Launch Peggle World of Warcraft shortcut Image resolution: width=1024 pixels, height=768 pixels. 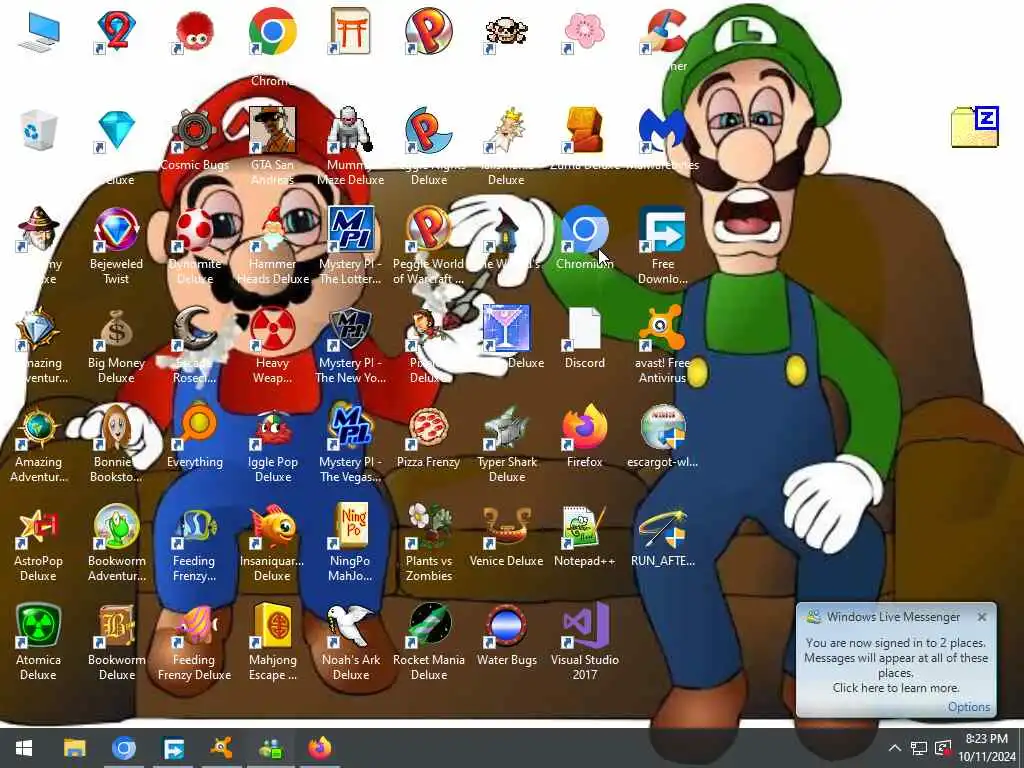[428, 229]
